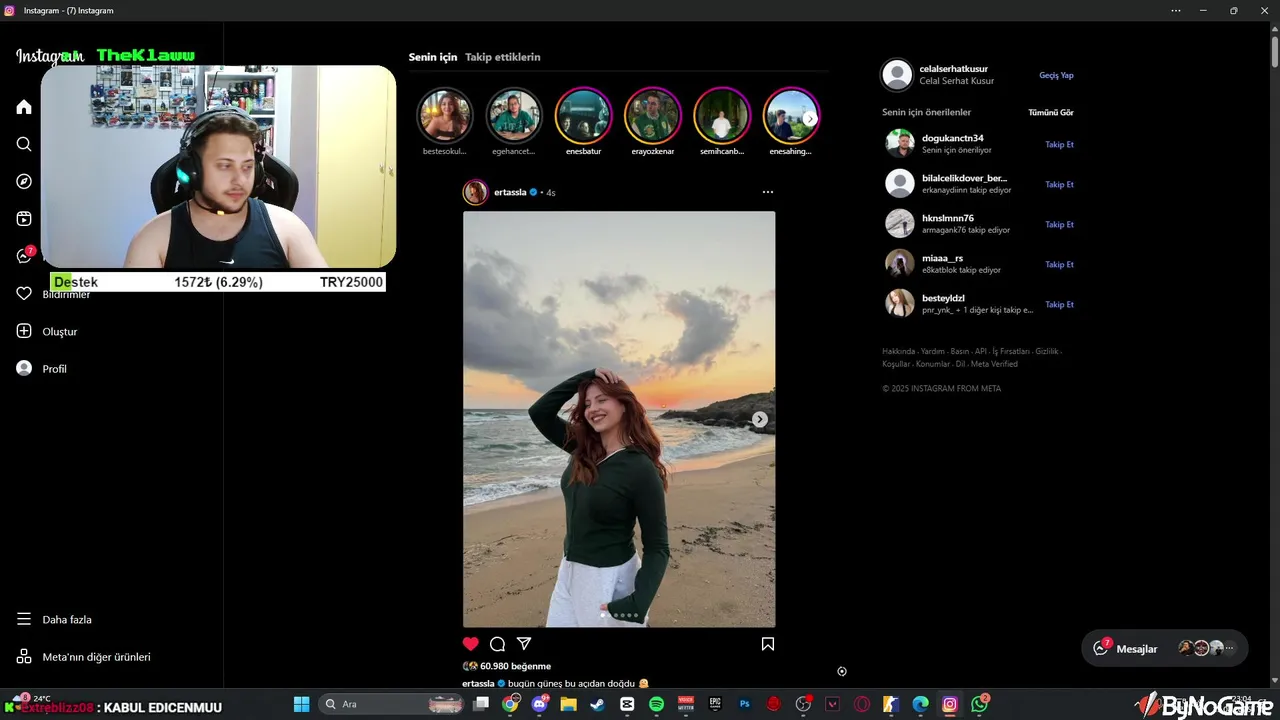Open besteyldzl suggested profile
This screenshot has height=720, width=1280.
(943, 298)
